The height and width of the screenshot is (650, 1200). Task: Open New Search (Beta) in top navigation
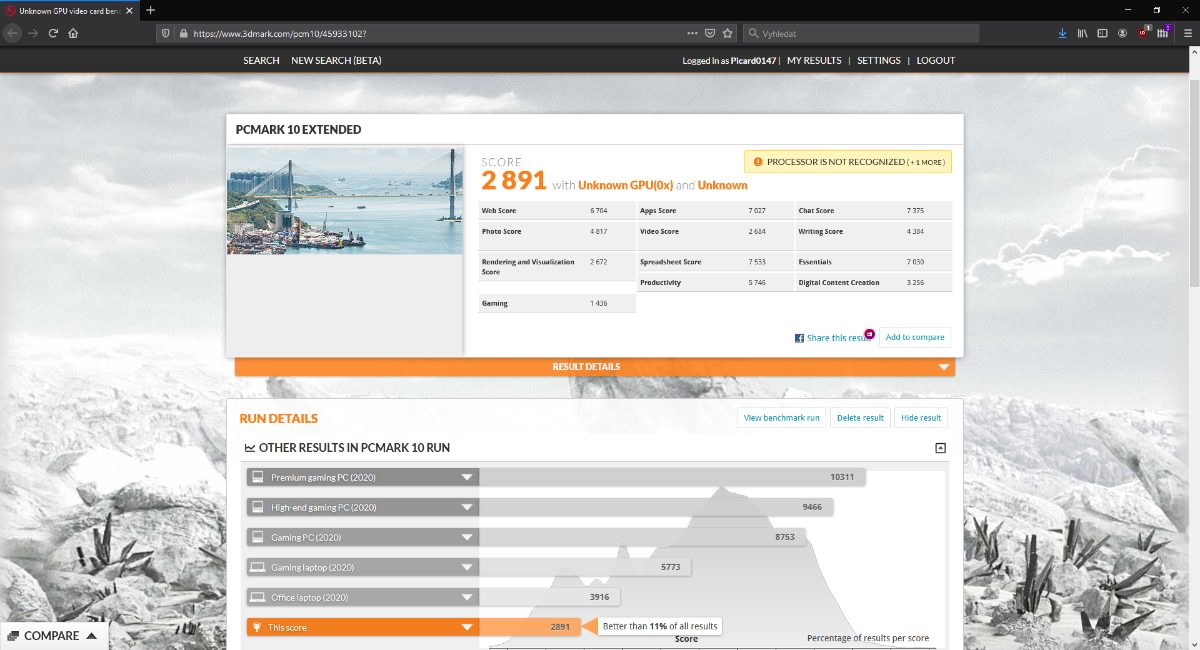[336, 61]
